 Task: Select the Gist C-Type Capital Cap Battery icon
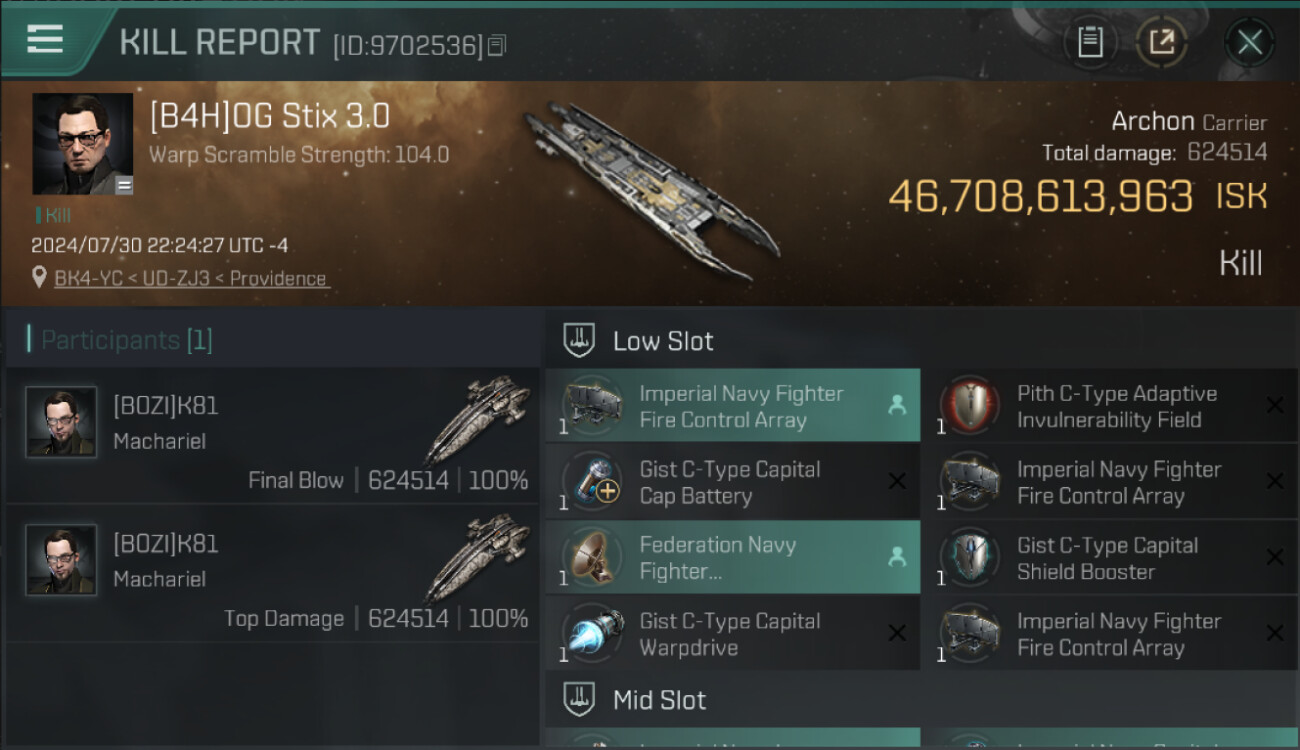tap(592, 482)
